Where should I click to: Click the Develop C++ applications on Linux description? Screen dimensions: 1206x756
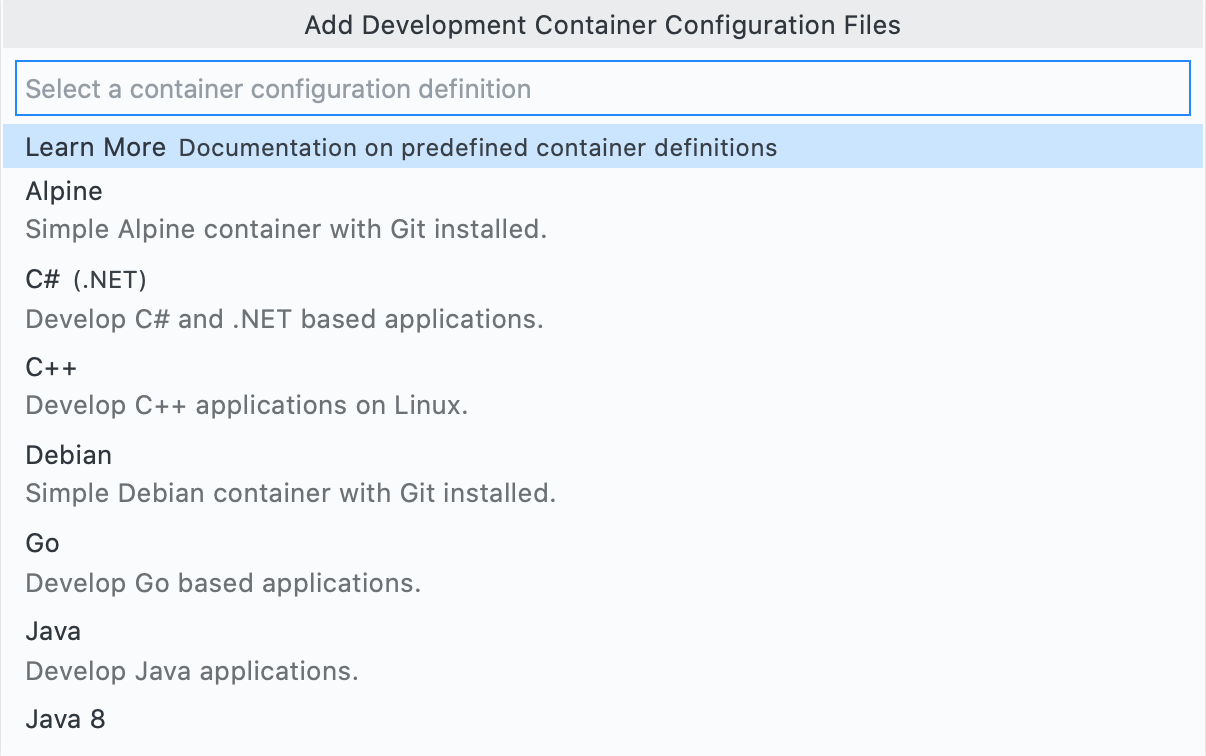pyautogui.click(x=246, y=405)
